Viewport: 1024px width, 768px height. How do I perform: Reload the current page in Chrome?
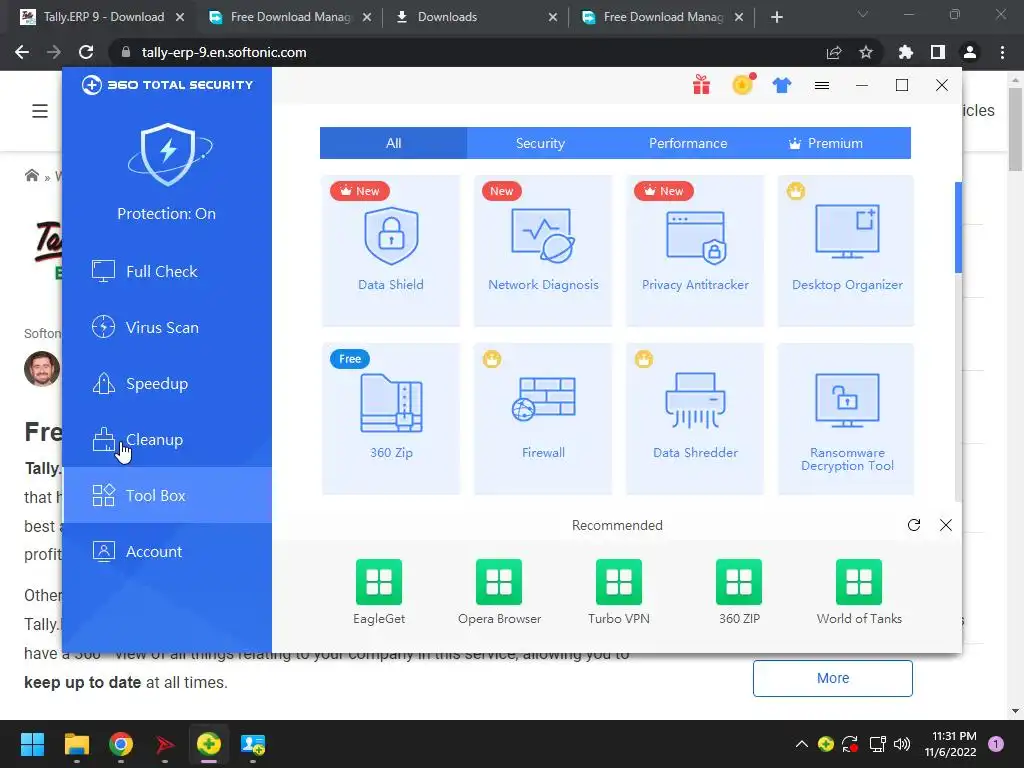tap(86, 52)
